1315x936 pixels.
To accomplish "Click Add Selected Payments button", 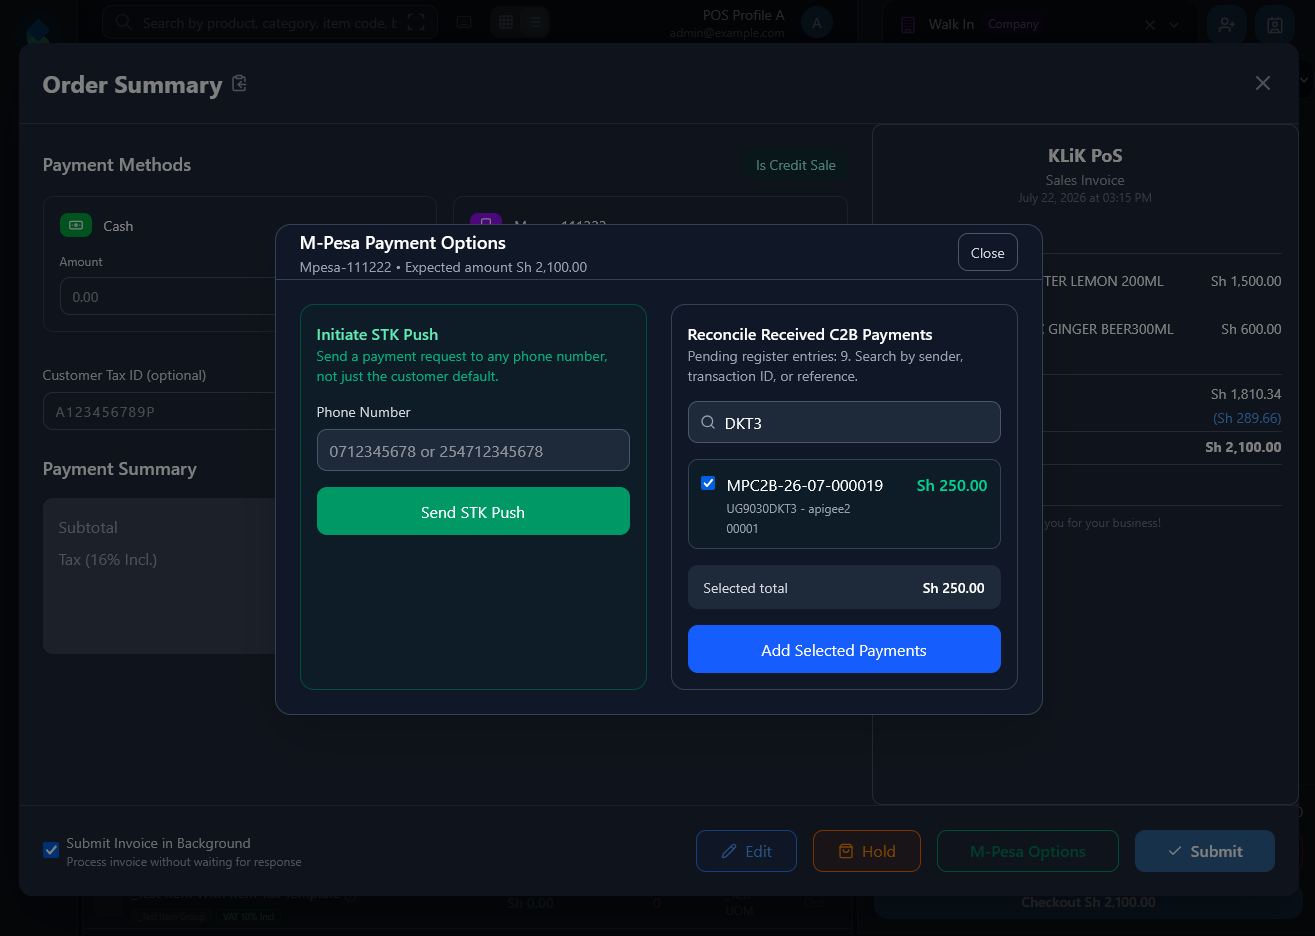I will pyautogui.click(x=844, y=649).
